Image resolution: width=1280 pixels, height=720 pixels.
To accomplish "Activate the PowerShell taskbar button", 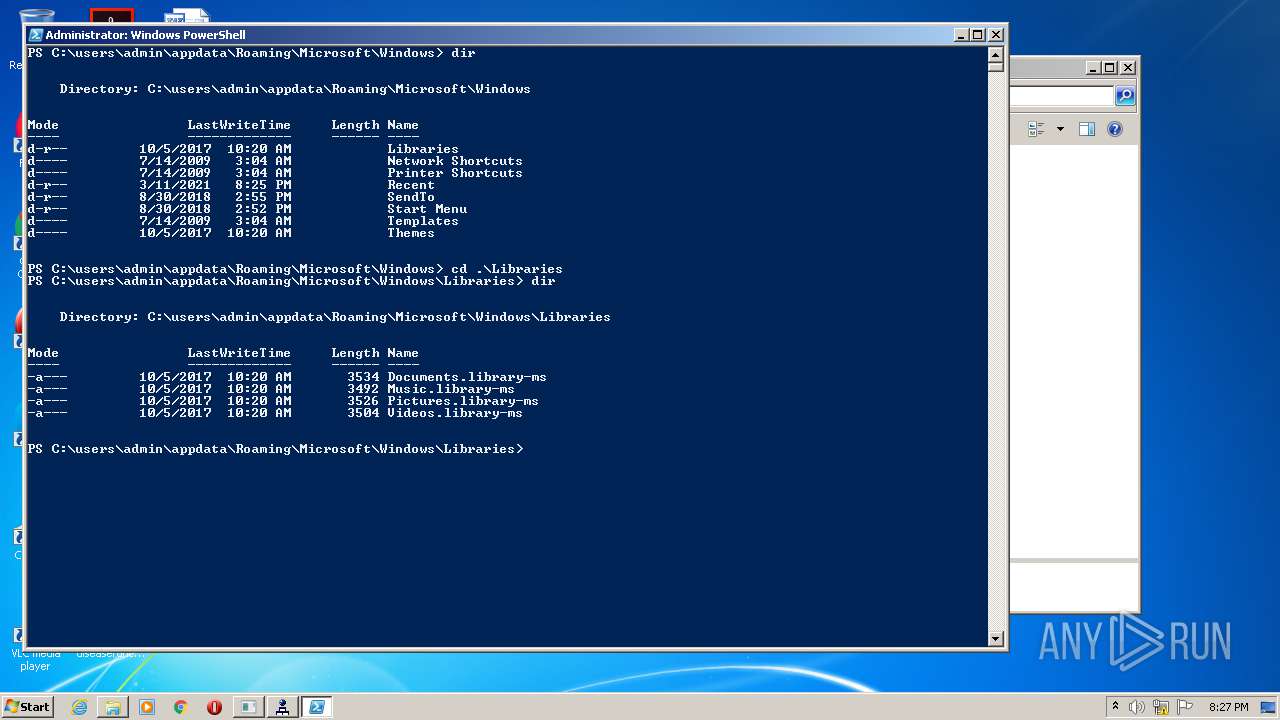I will coord(316,707).
